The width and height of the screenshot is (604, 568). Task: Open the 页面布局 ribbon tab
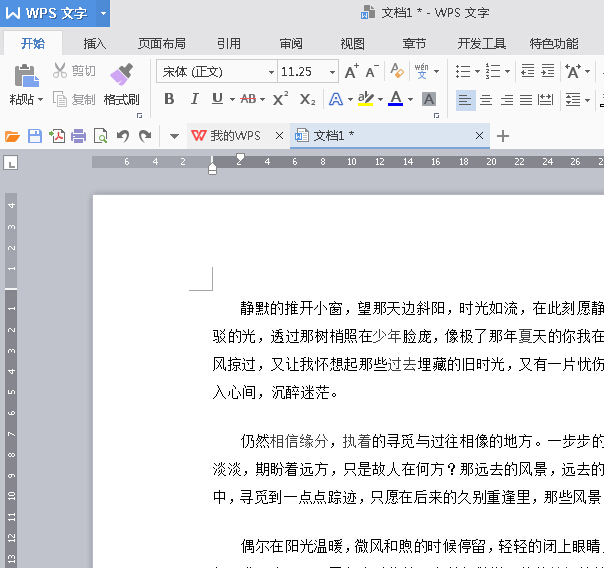pyautogui.click(x=162, y=44)
